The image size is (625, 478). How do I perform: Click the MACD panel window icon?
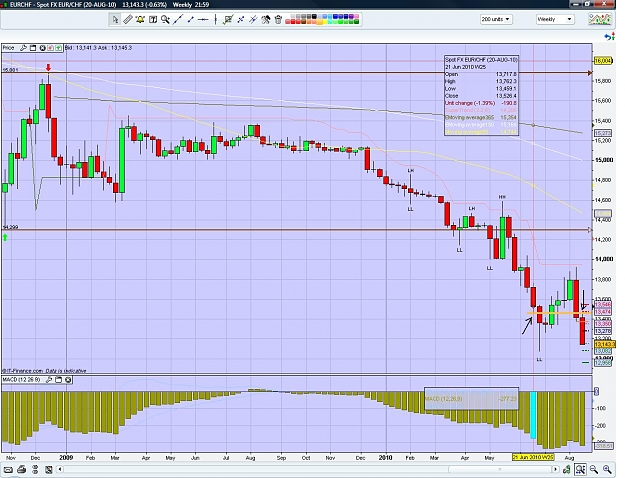[59, 380]
